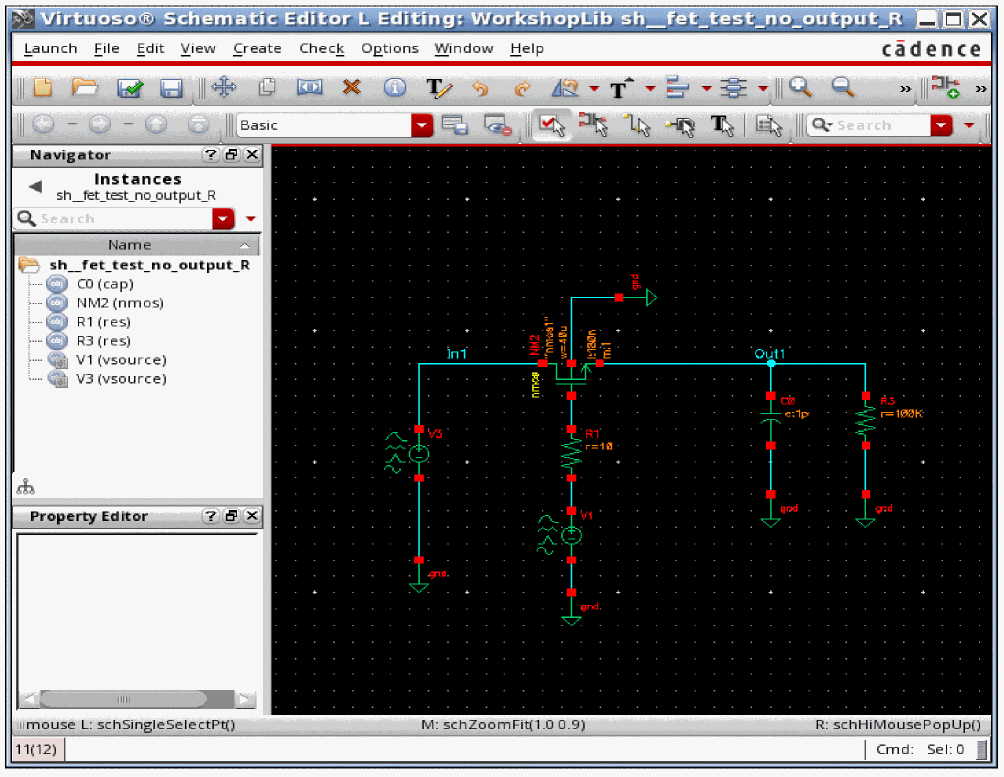Click the Undo arrow icon

(480, 89)
